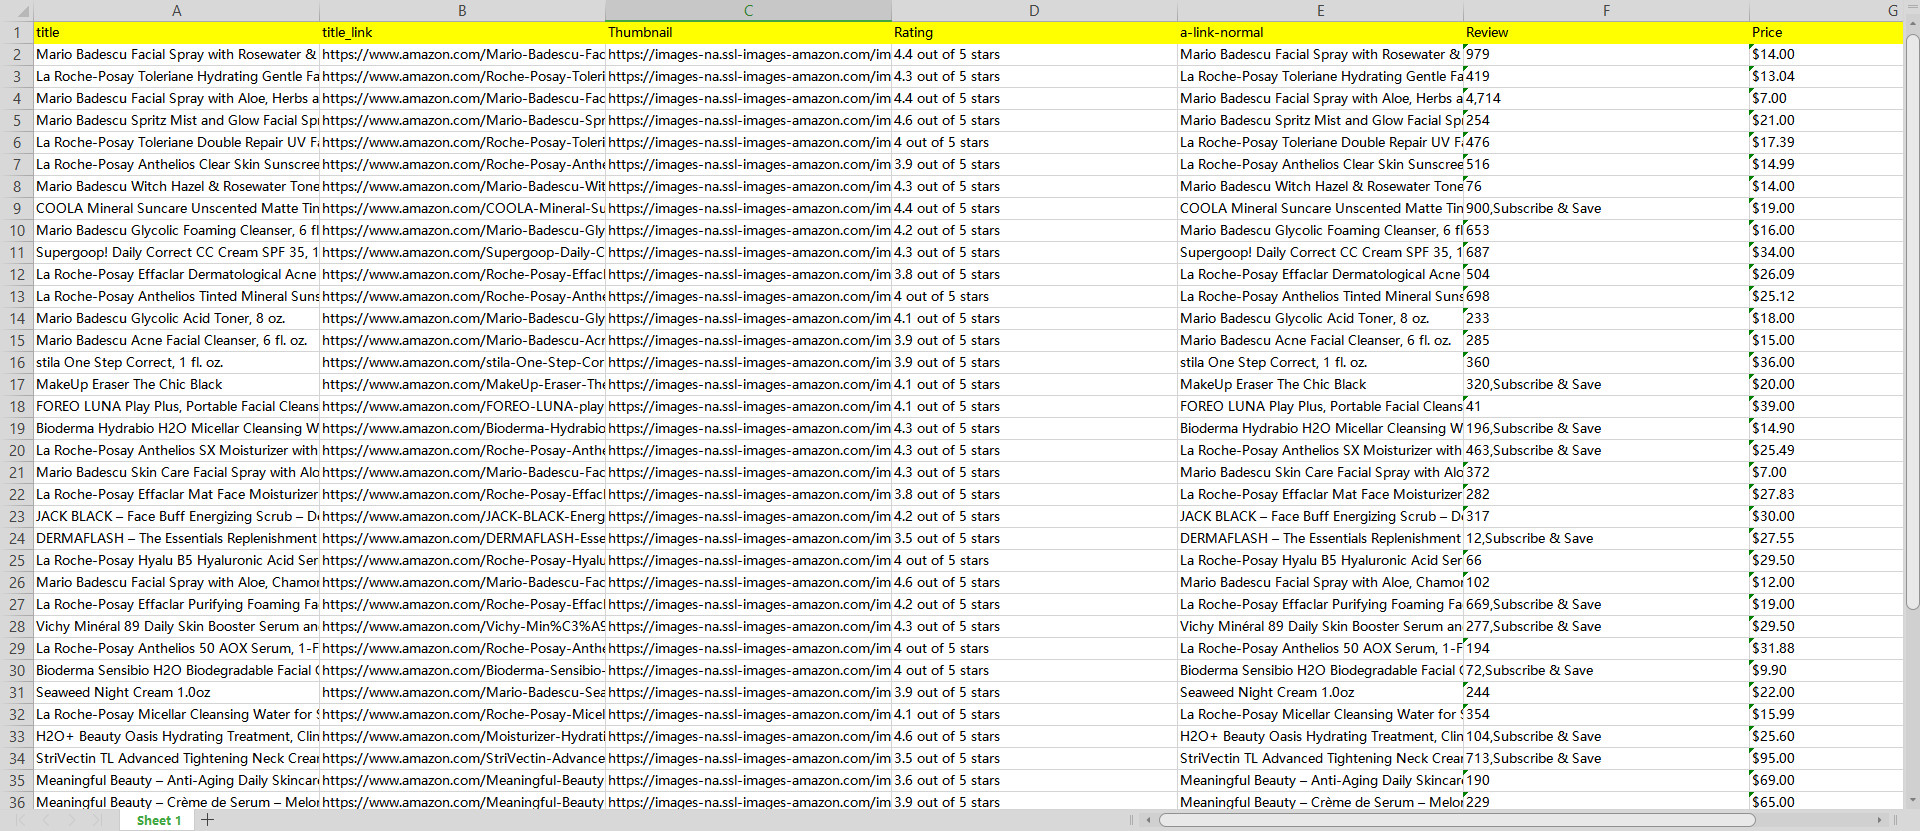Image resolution: width=1920 pixels, height=831 pixels.
Task: Select the review cell '41'
Action: [x=1606, y=406]
